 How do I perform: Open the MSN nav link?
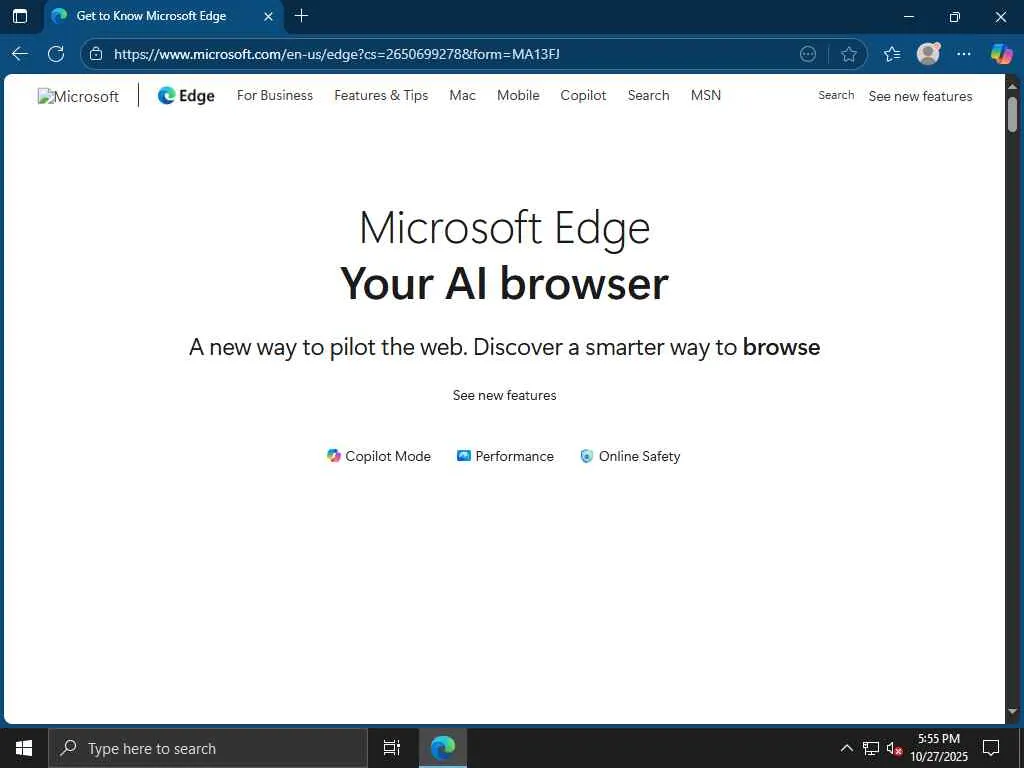tap(705, 95)
